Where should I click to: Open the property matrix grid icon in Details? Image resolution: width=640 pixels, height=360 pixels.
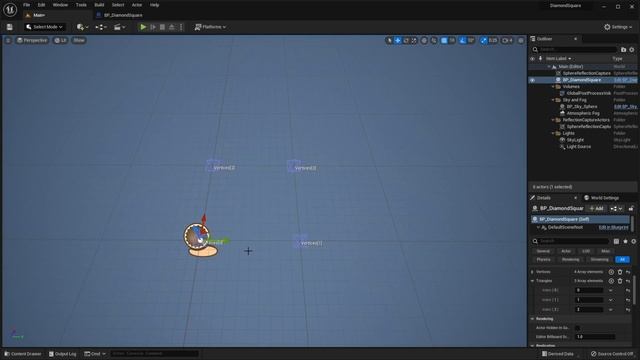(x=616, y=241)
